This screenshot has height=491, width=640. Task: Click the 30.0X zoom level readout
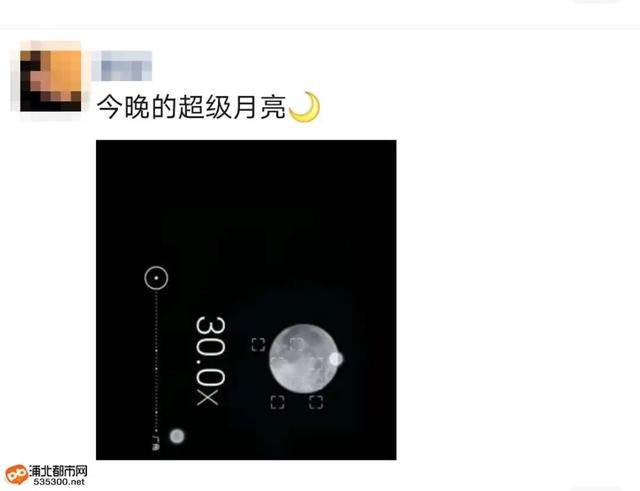211,361
